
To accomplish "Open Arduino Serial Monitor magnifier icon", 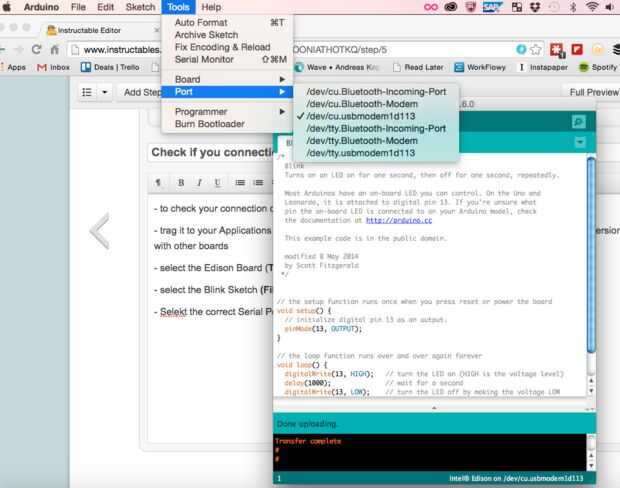I will click(x=578, y=122).
